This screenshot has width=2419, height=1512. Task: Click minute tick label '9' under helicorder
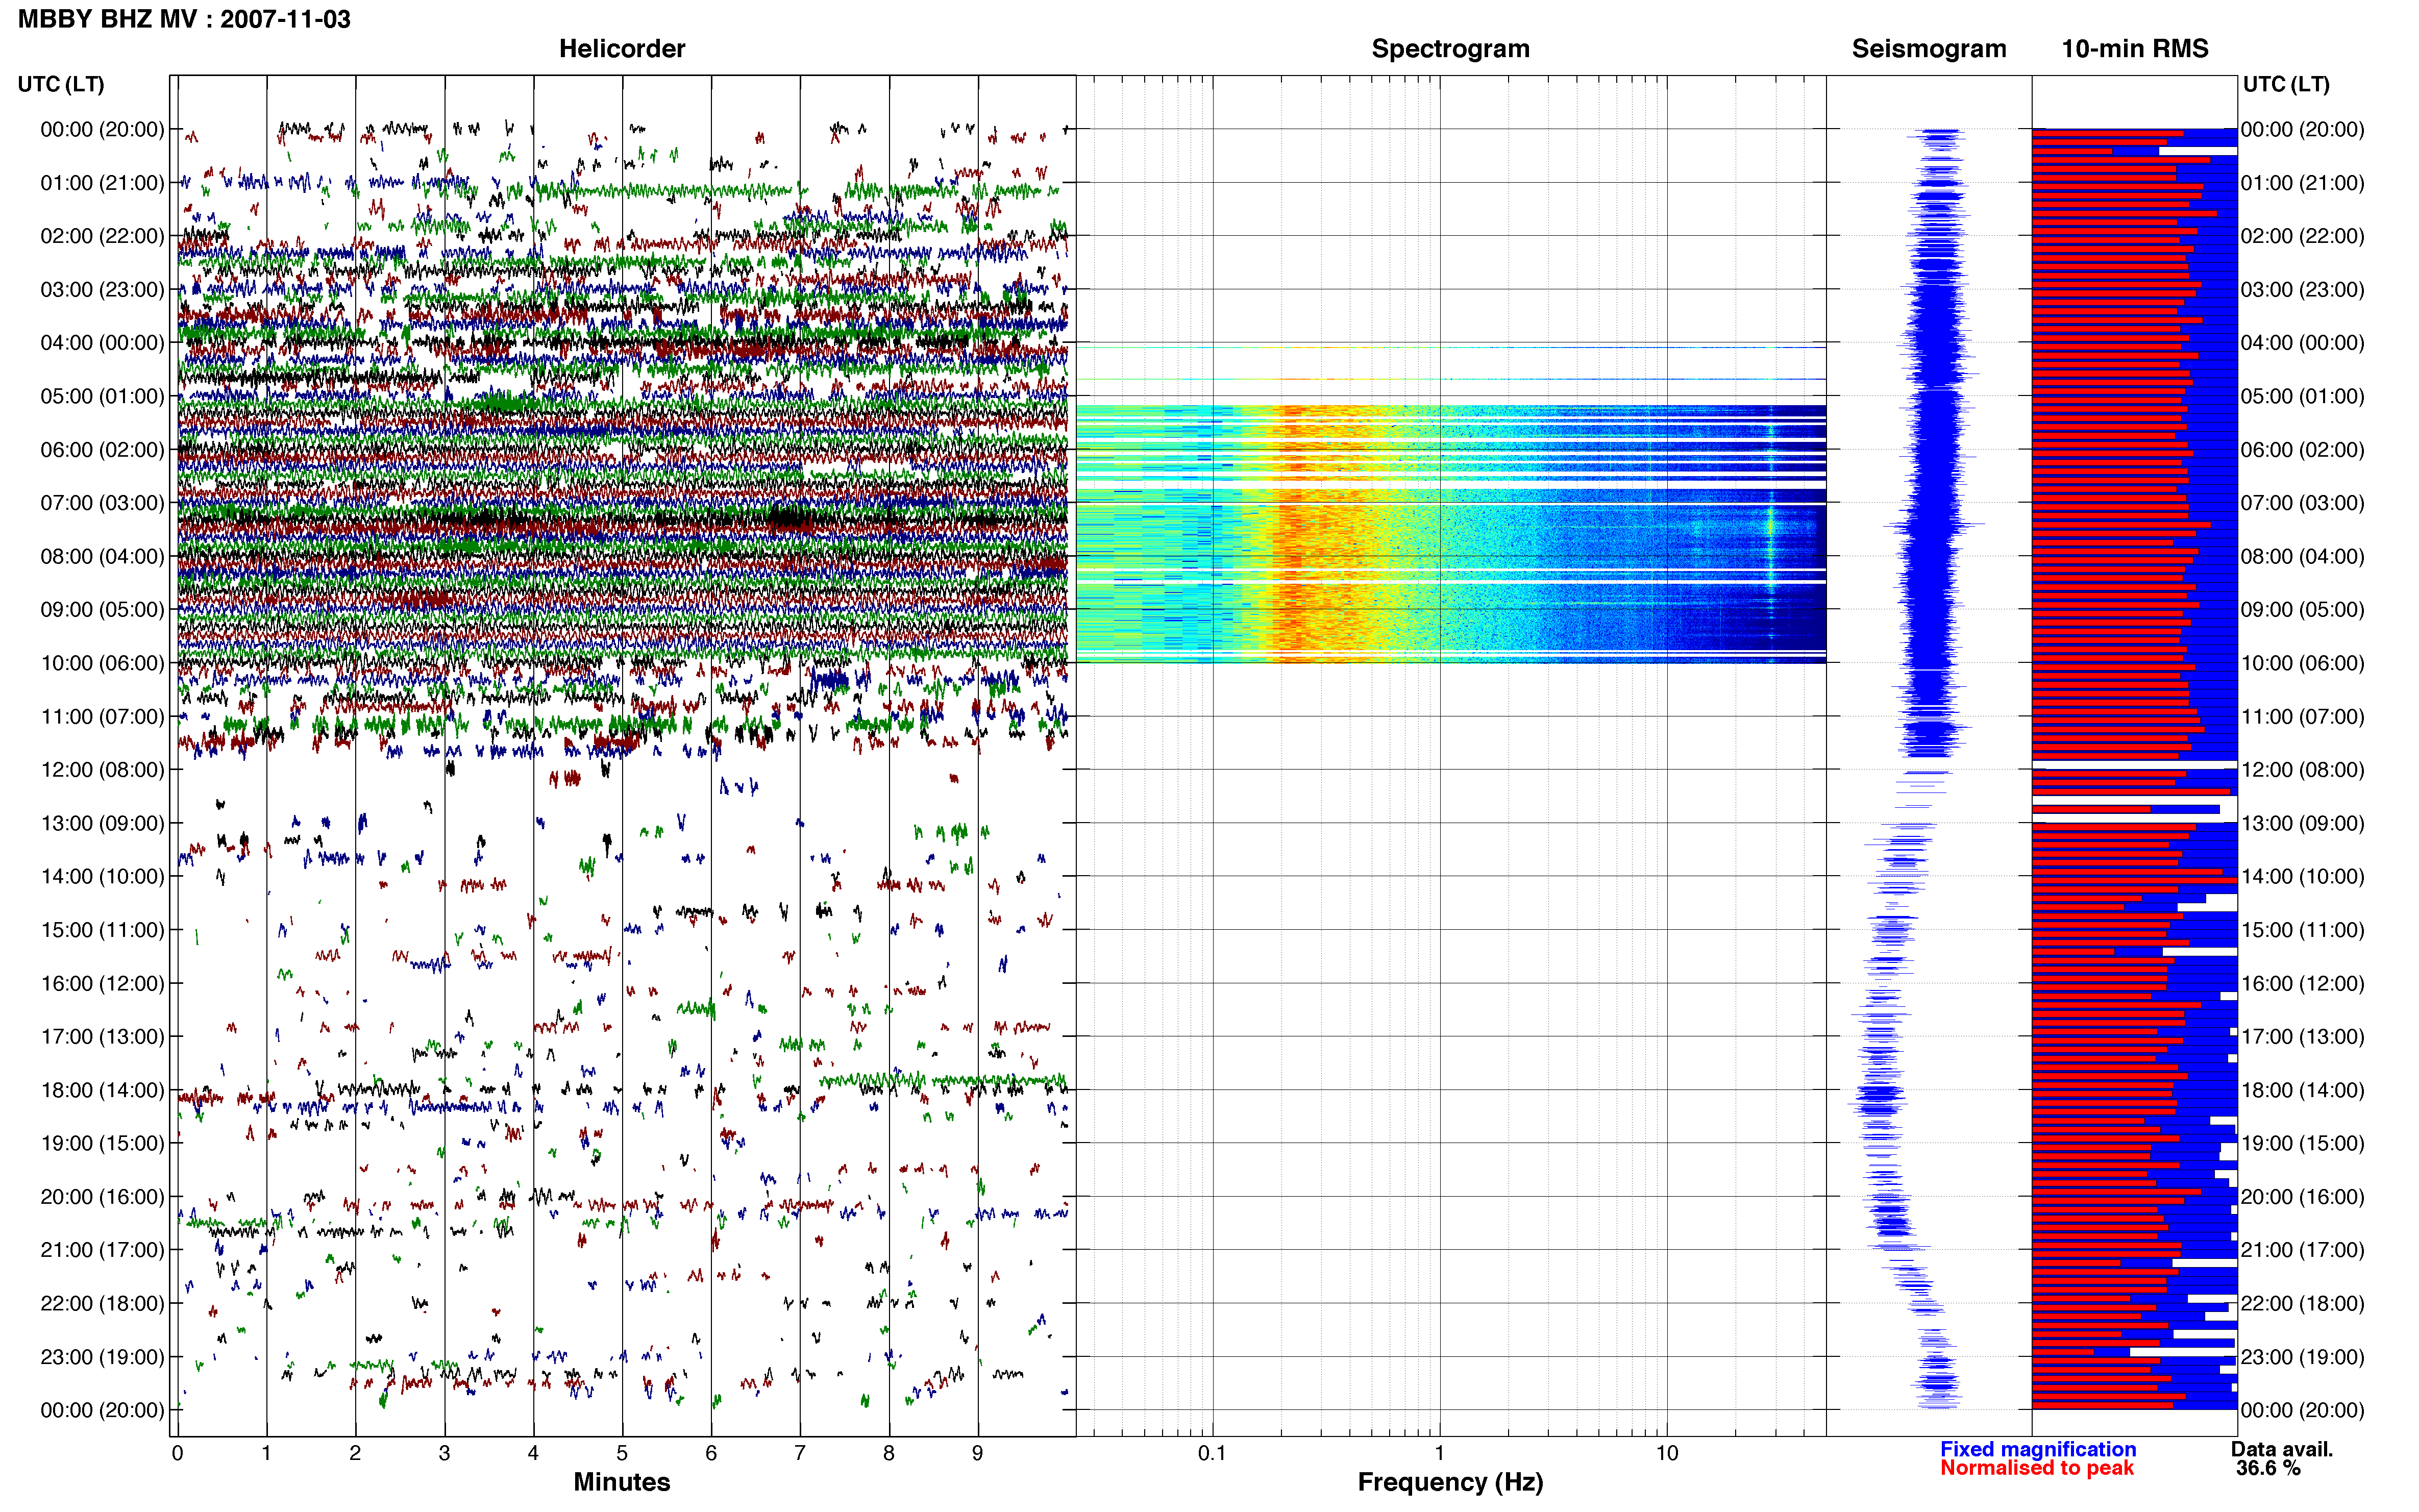pos(977,1453)
